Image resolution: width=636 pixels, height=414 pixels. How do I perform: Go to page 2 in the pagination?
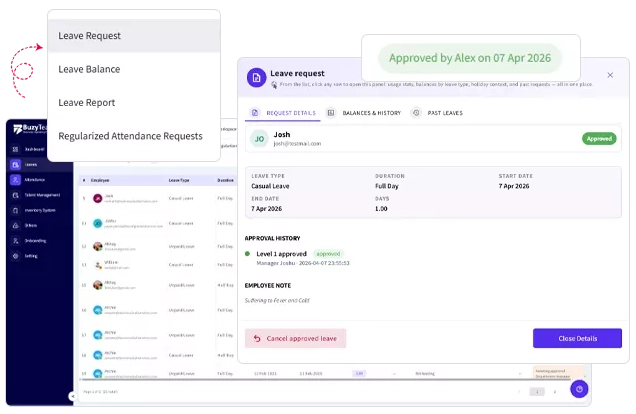(x=555, y=392)
